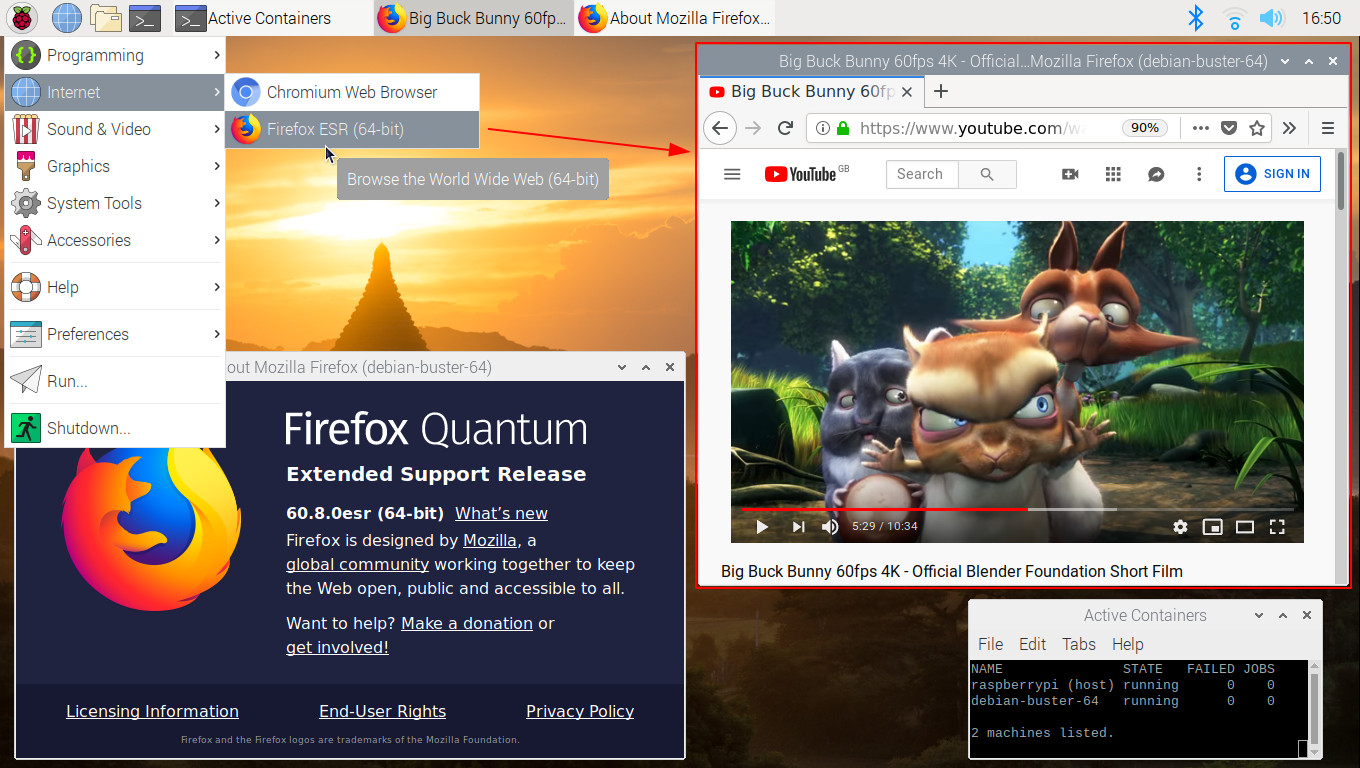
Task: Switch to Big Buck Bunny taskbar window
Action: click(x=474, y=18)
